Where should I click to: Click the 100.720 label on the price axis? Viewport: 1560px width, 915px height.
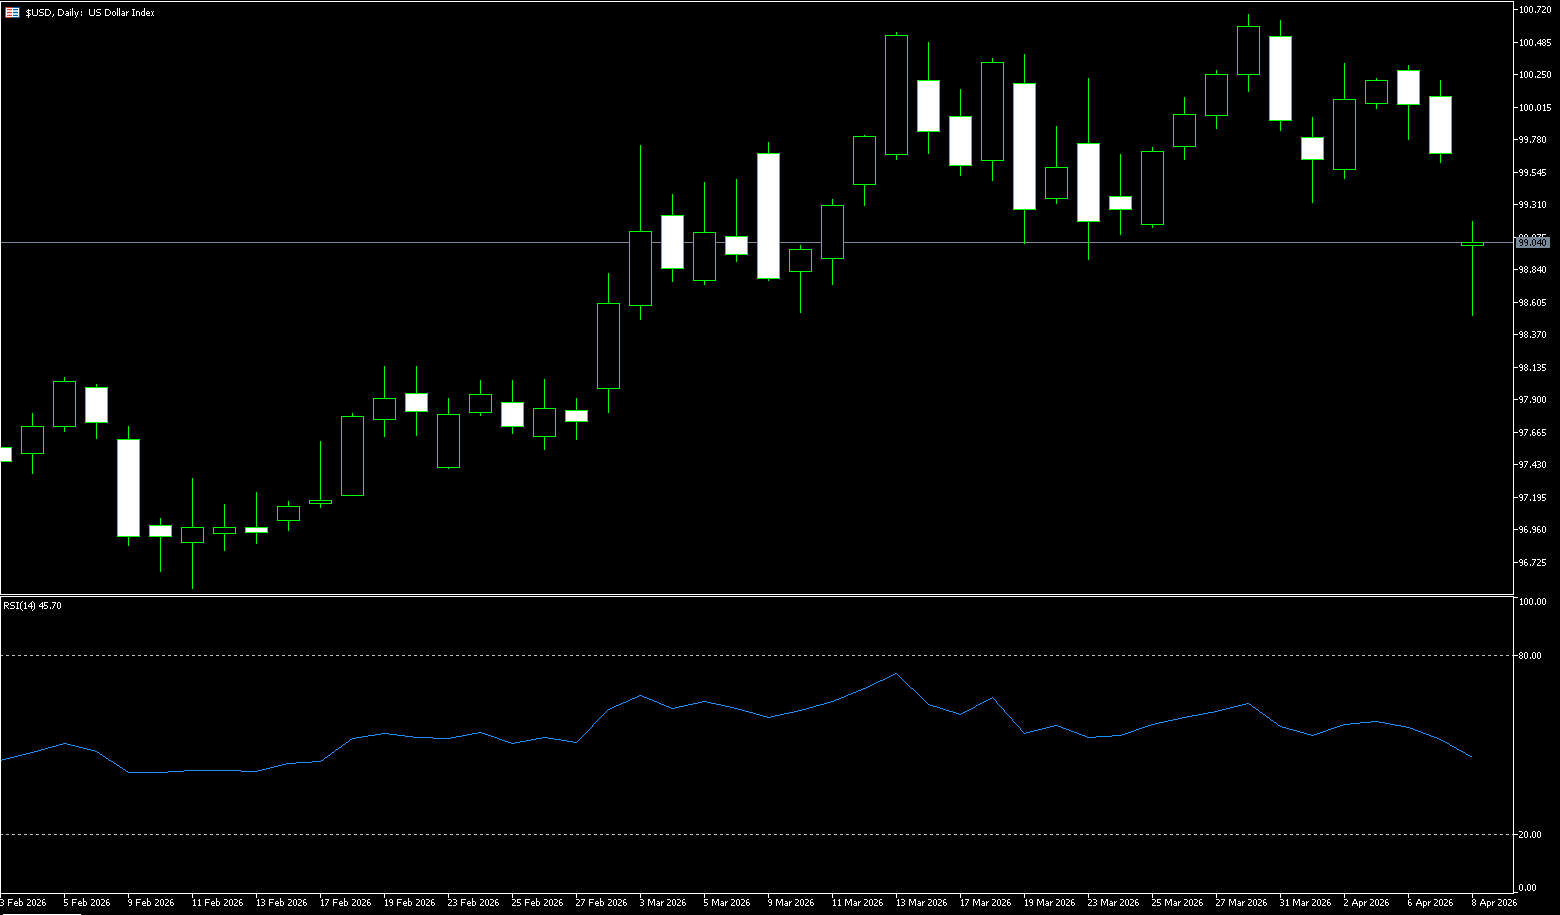click(1534, 10)
